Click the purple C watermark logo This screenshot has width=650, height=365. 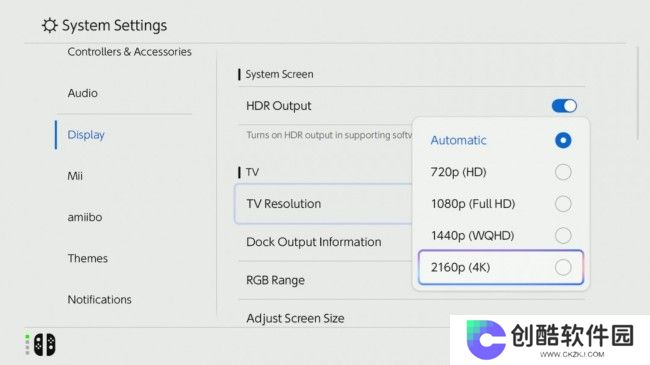pos(485,339)
